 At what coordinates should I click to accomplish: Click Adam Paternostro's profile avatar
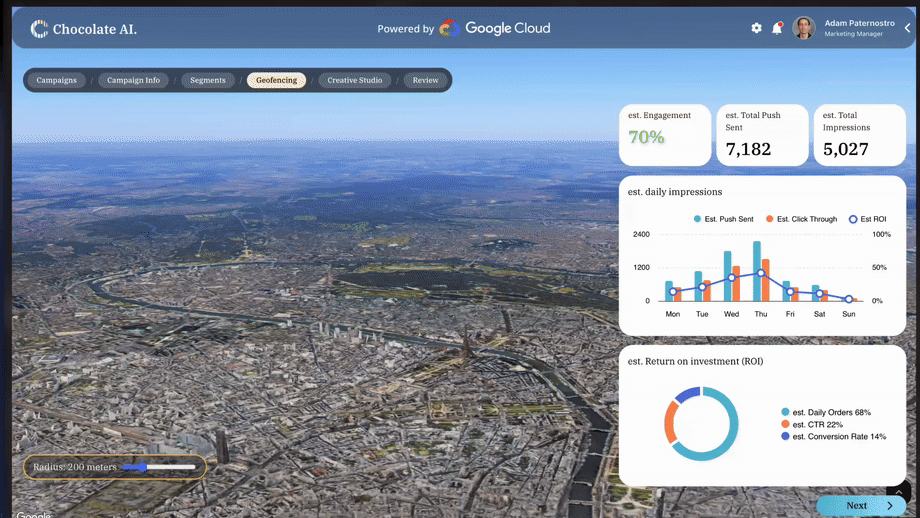click(803, 28)
